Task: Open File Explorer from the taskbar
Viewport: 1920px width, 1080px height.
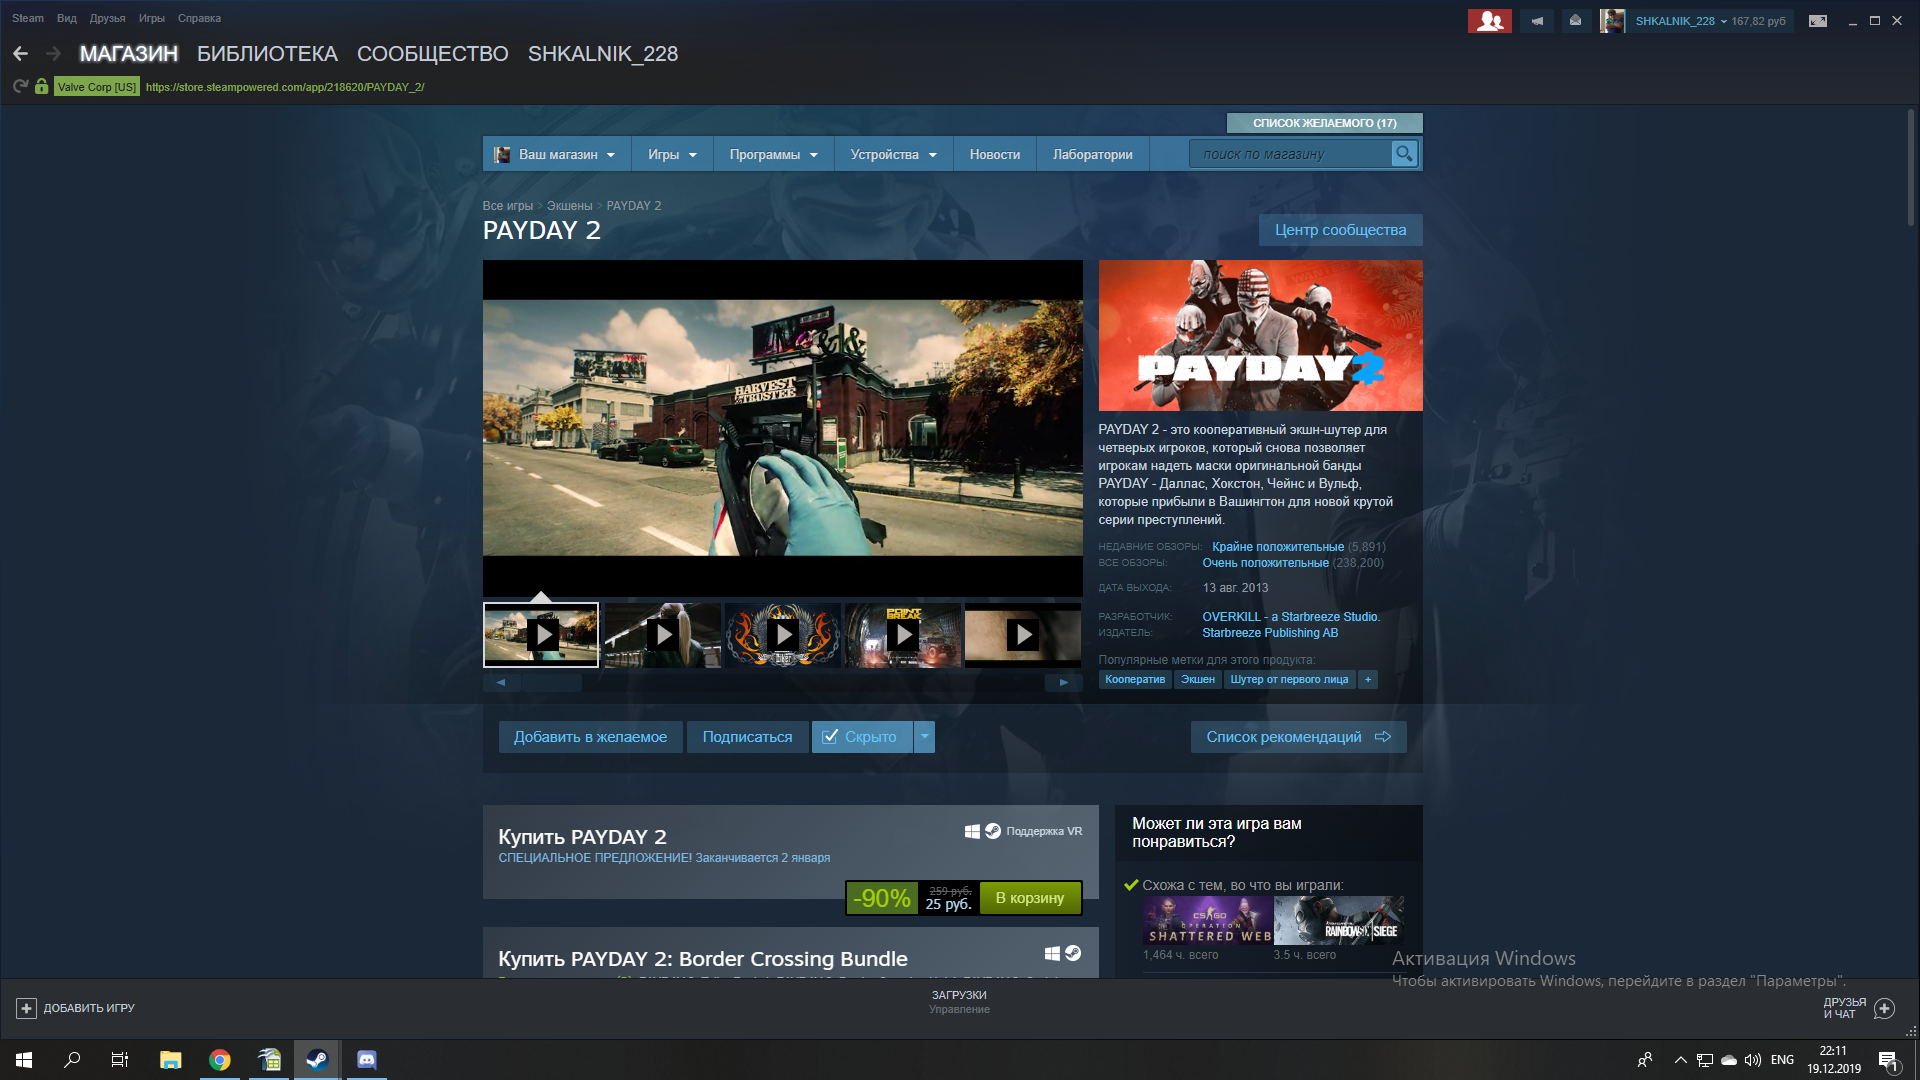Action: click(x=171, y=1060)
